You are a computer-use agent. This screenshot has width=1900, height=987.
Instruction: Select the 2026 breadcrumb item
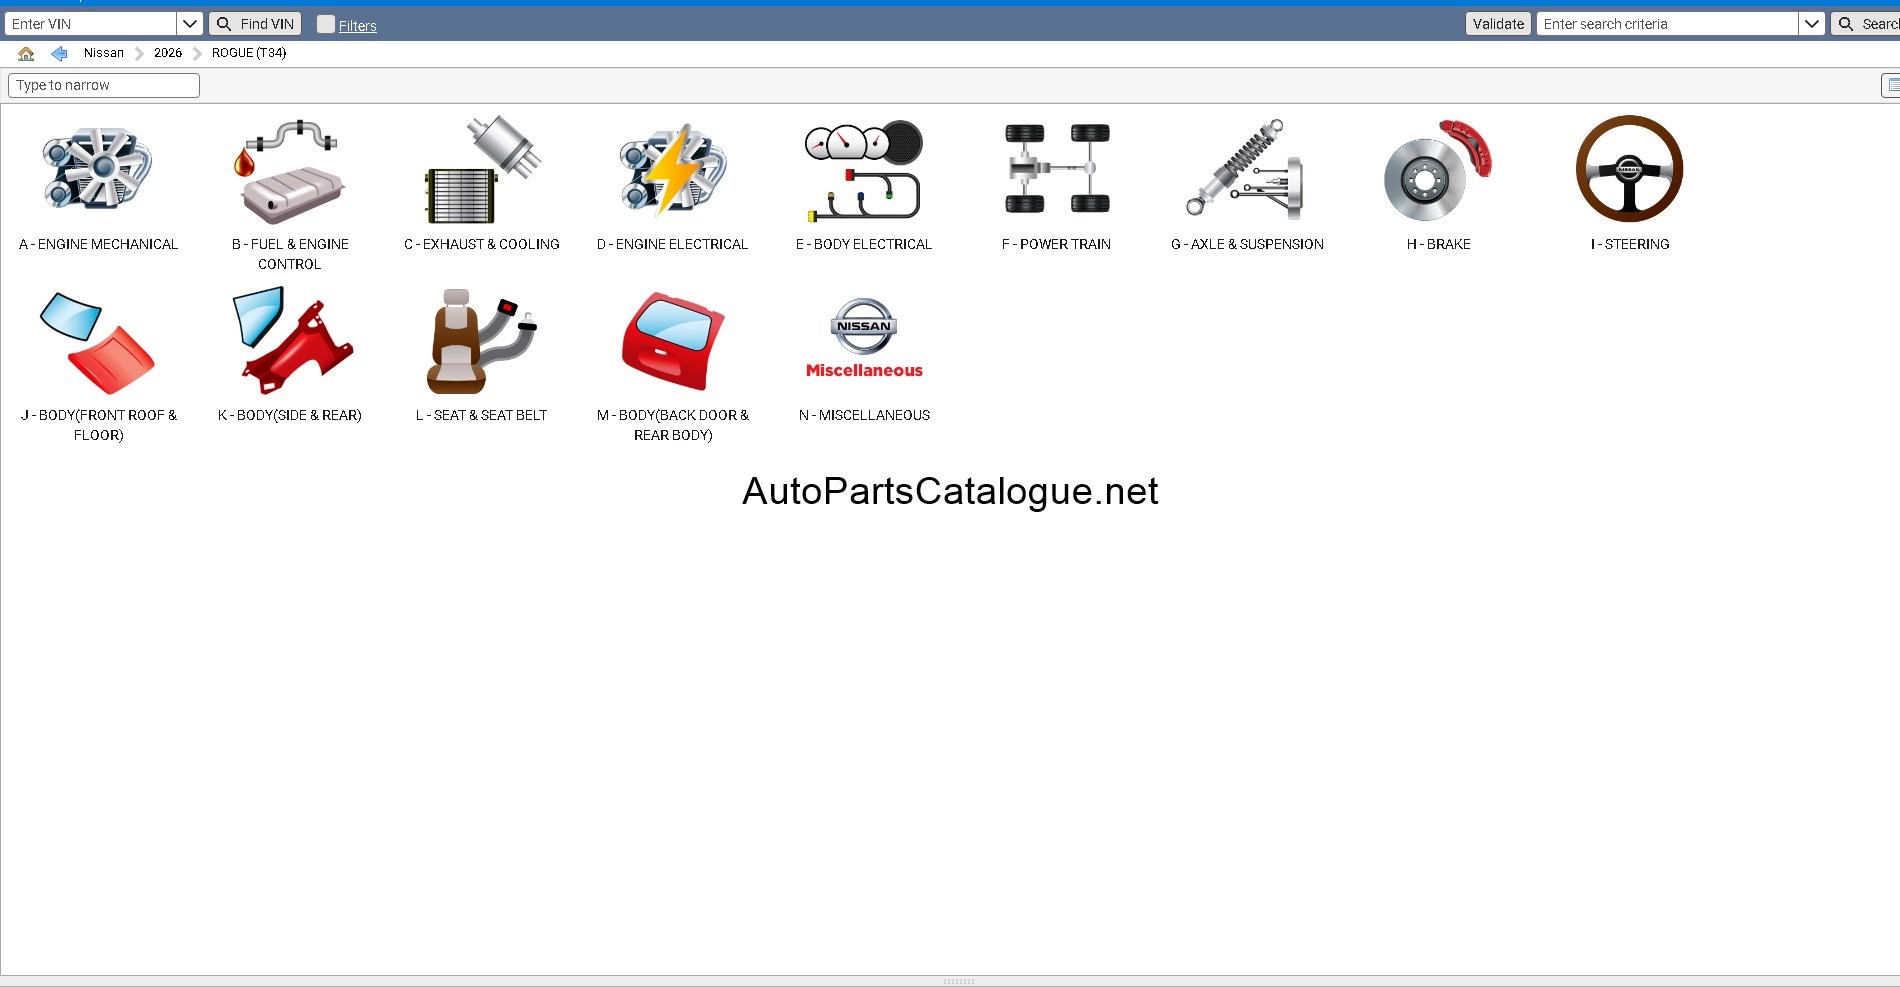pos(168,53)
